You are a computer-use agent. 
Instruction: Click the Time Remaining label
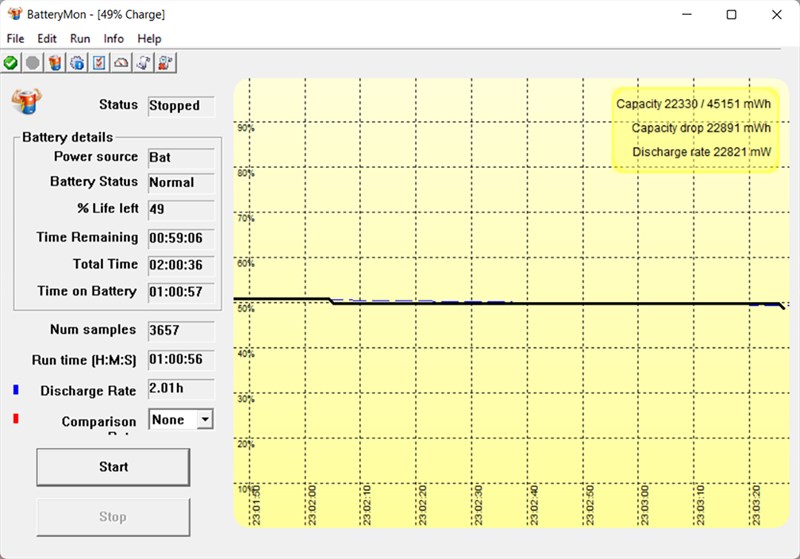[x=87, y=237]
